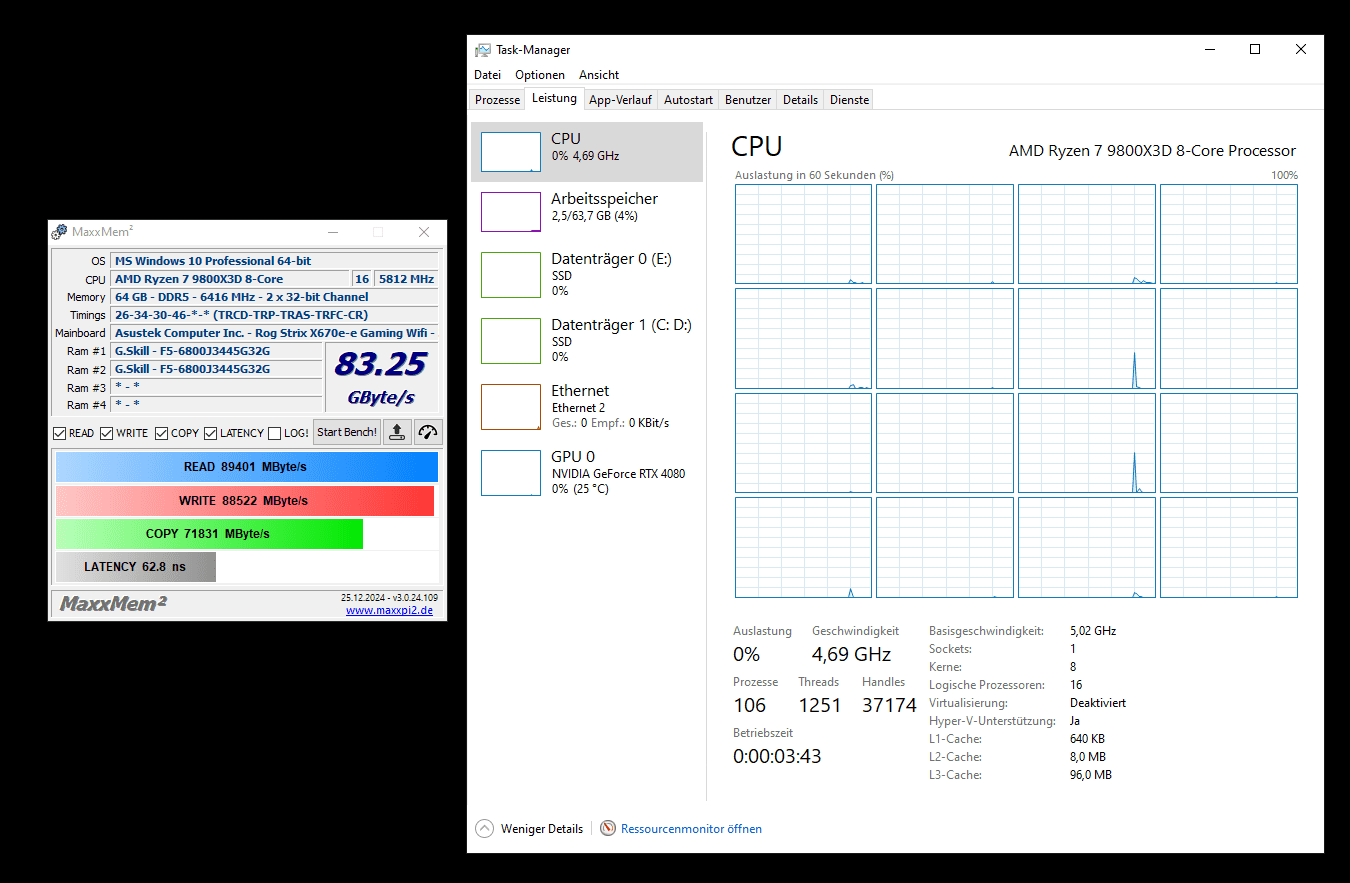Click the L3-Cache 96,0 MB value
The image size is (1350, 883).
point(1091,775)
